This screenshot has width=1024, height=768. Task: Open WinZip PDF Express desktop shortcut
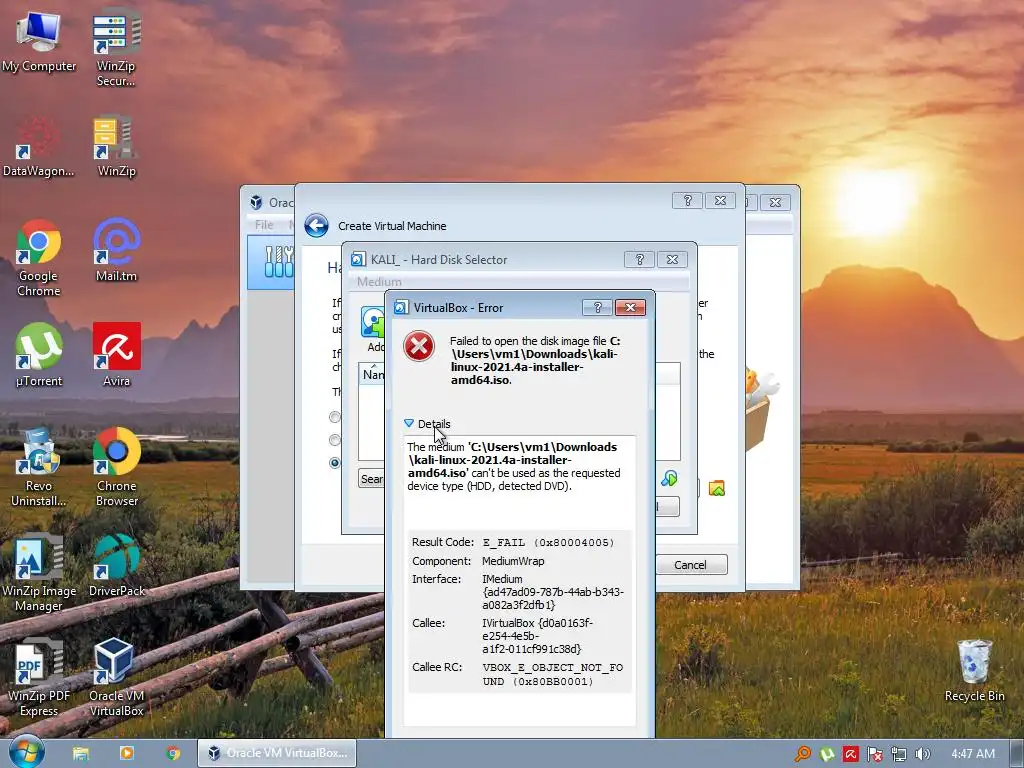coord(39,679)
